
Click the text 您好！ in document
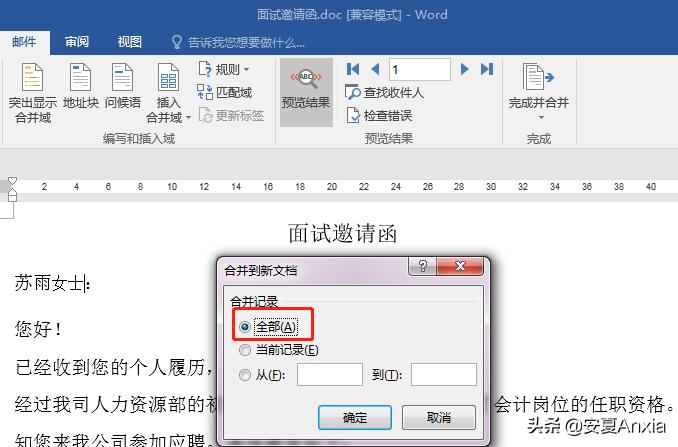coord(38,329)
